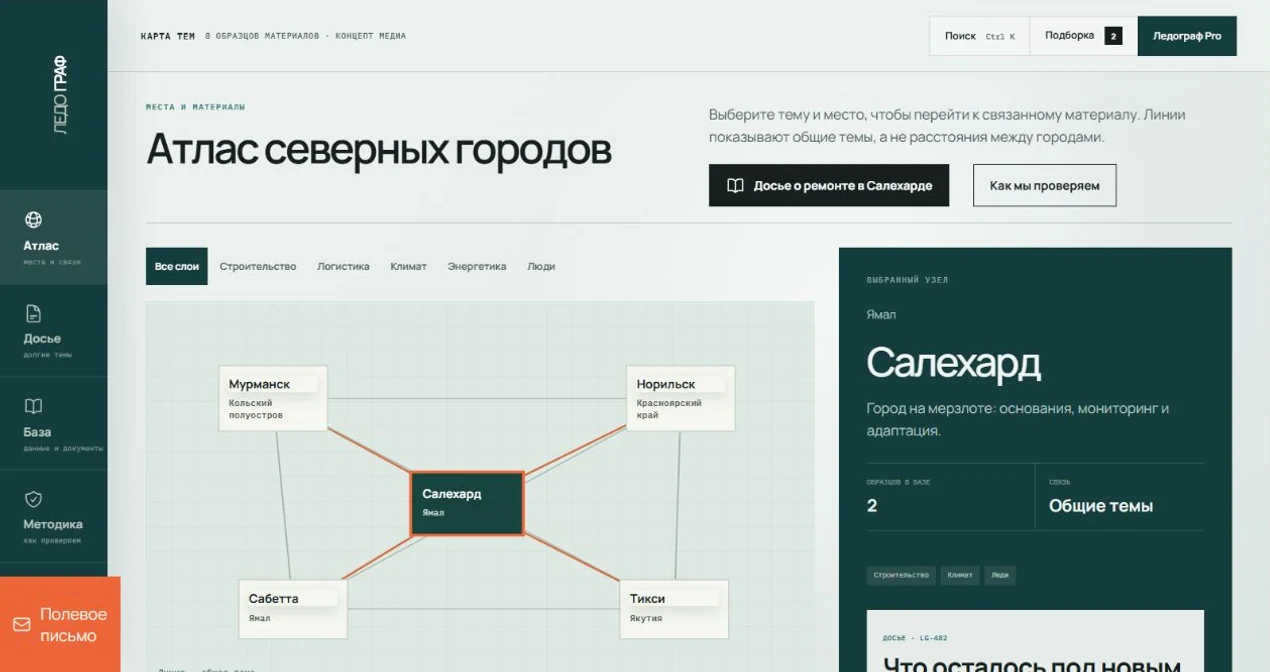Open the Что осталось под новым article card

pos(1035,641)
